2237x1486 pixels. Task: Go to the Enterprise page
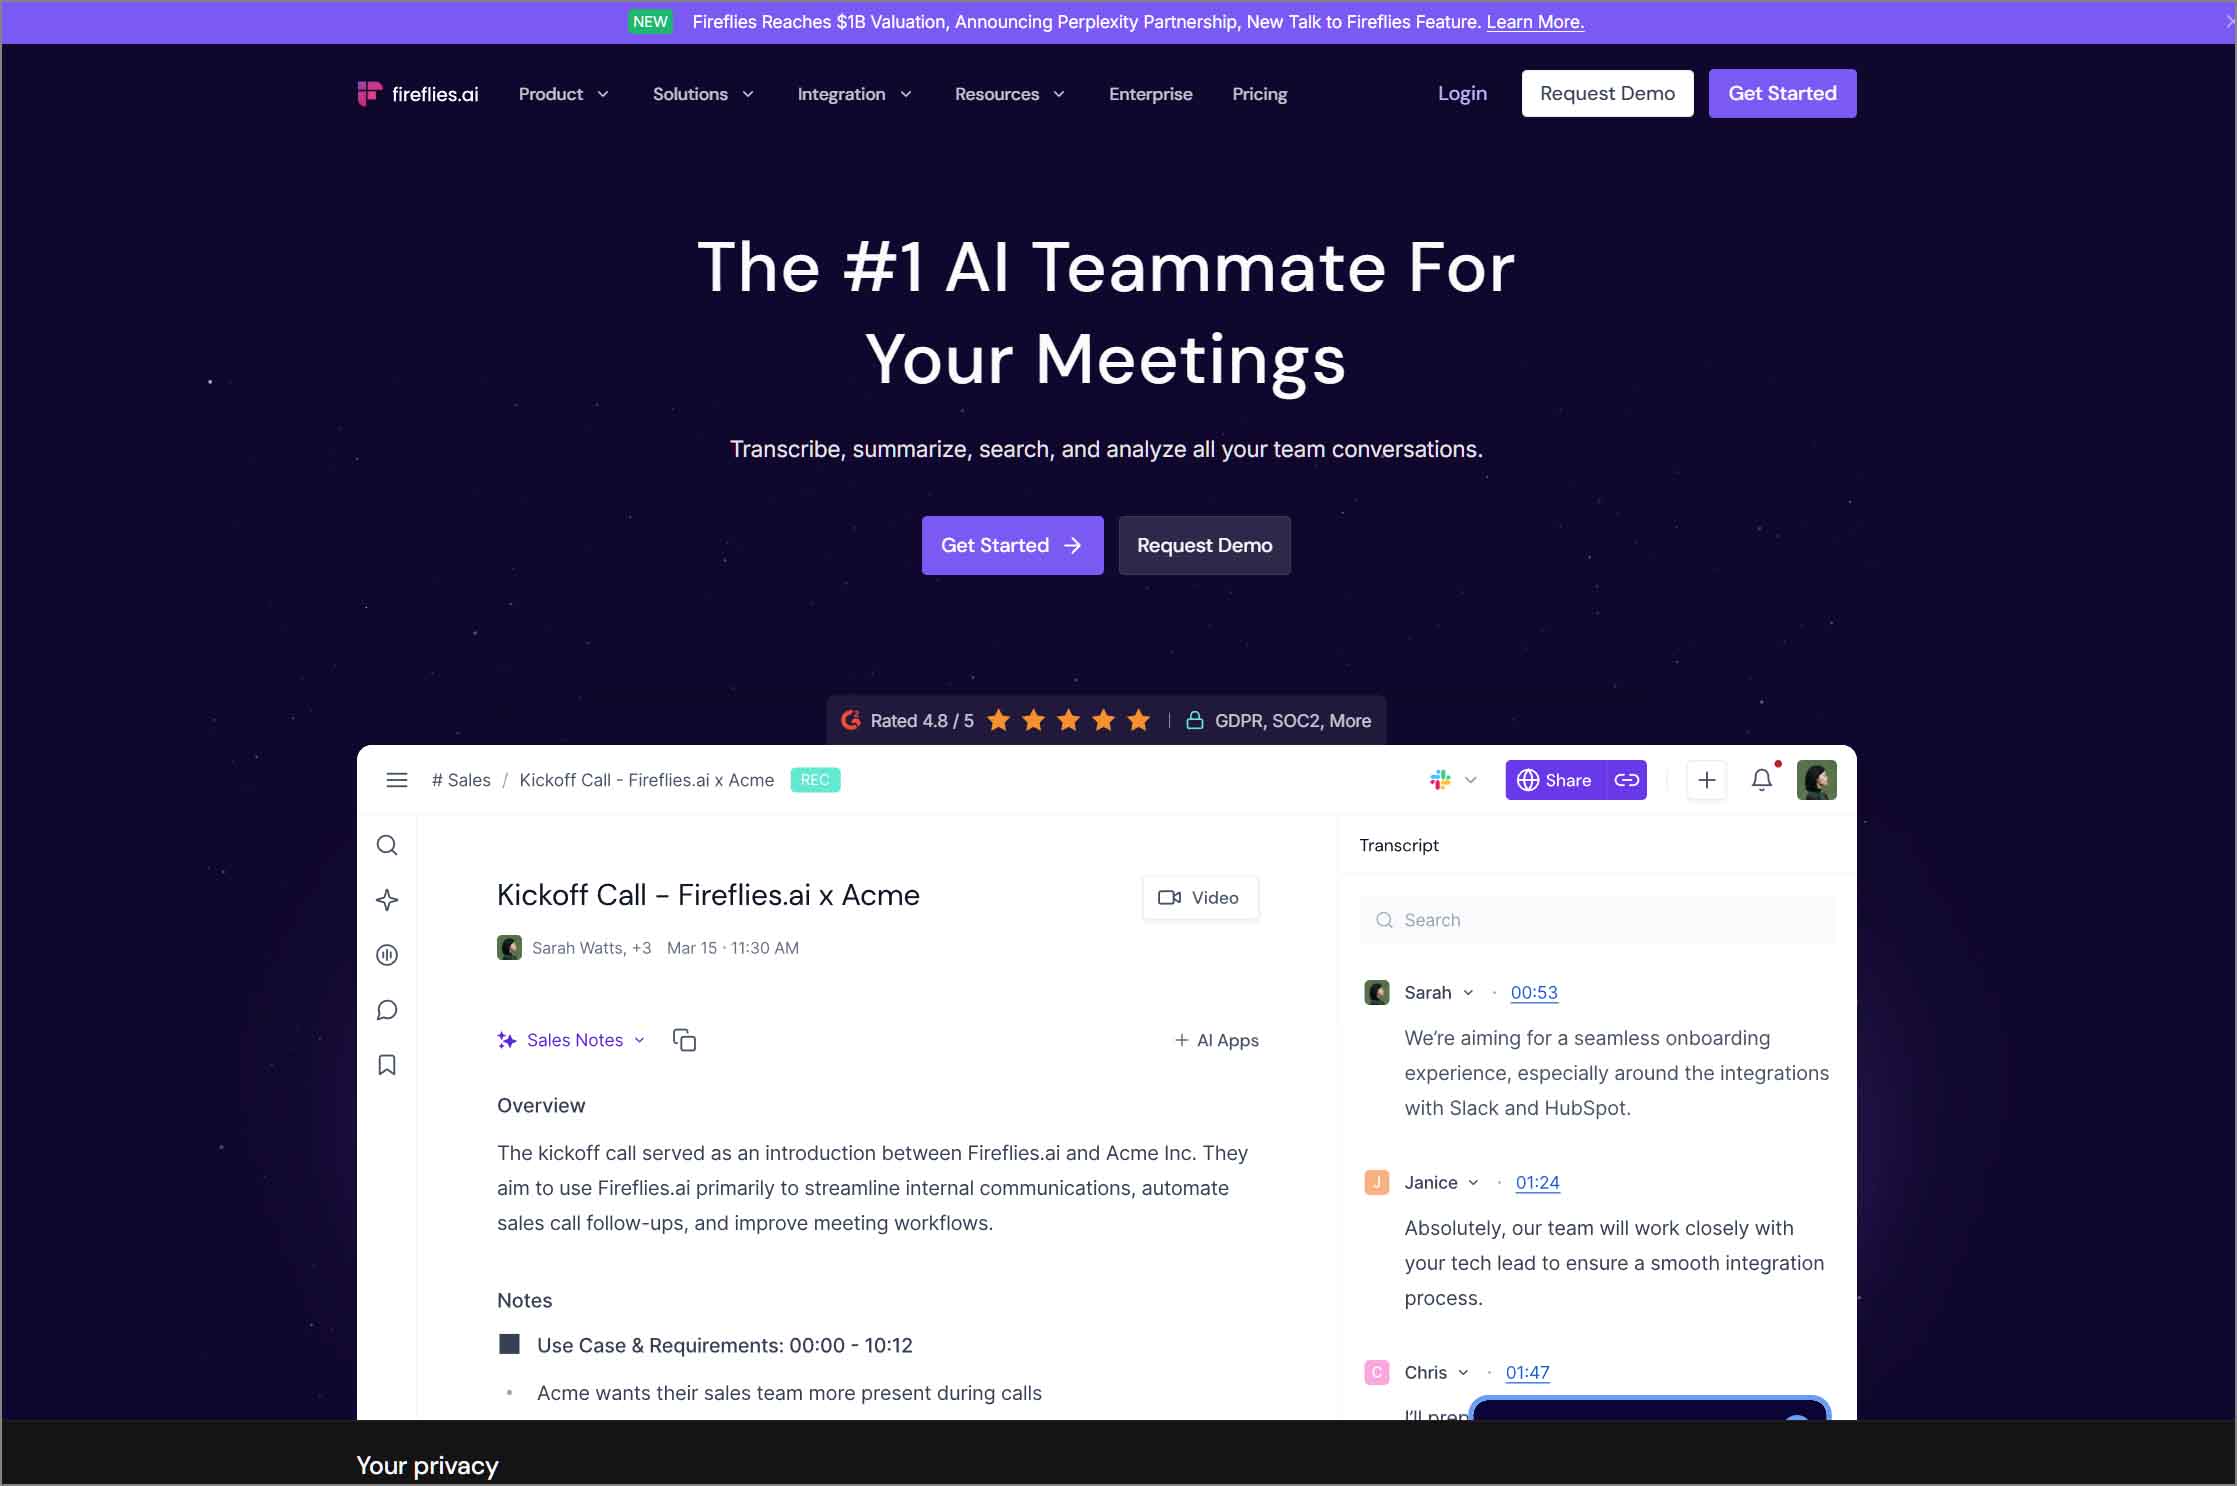(1150, 94)
